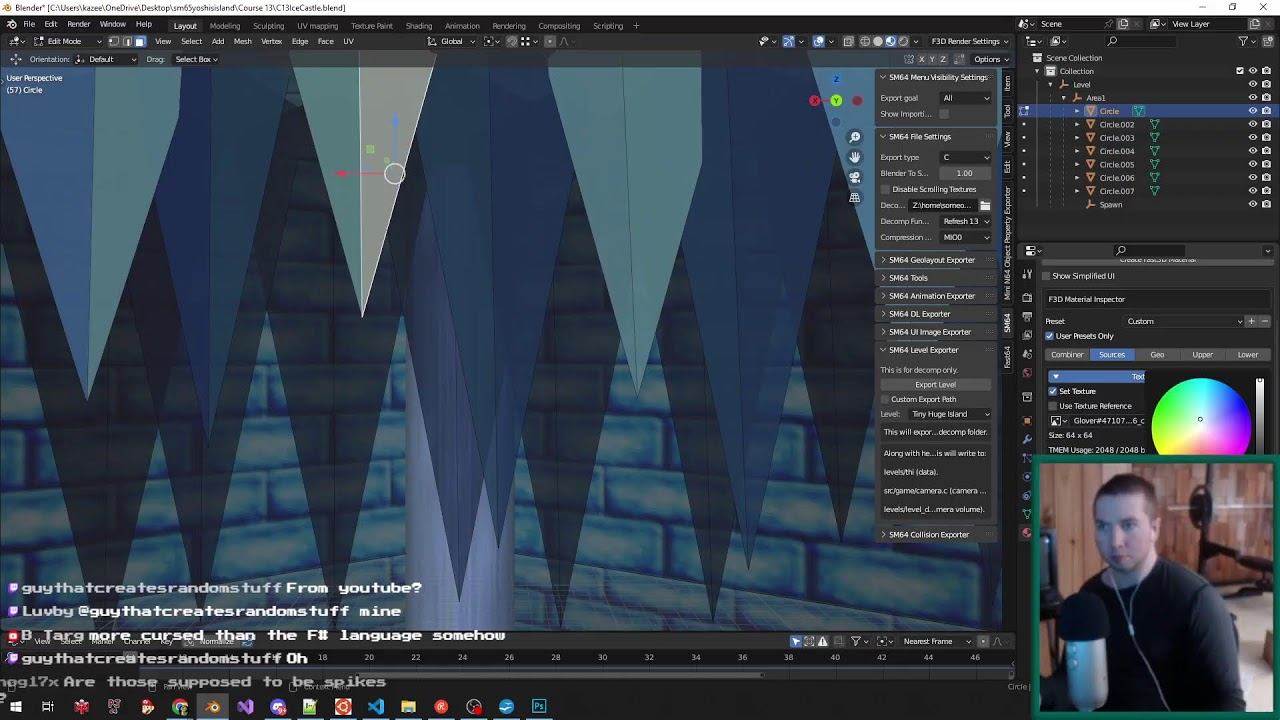Remove preset with minus button
The width and height of the screenshot is (1280, 720).
coord(1264,321)
